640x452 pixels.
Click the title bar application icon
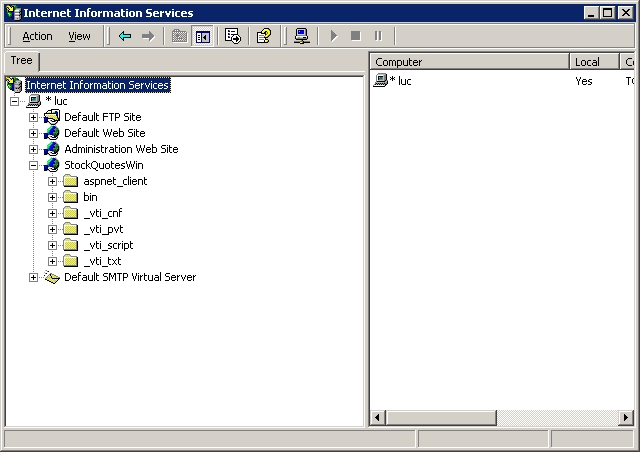pos(14,13)
